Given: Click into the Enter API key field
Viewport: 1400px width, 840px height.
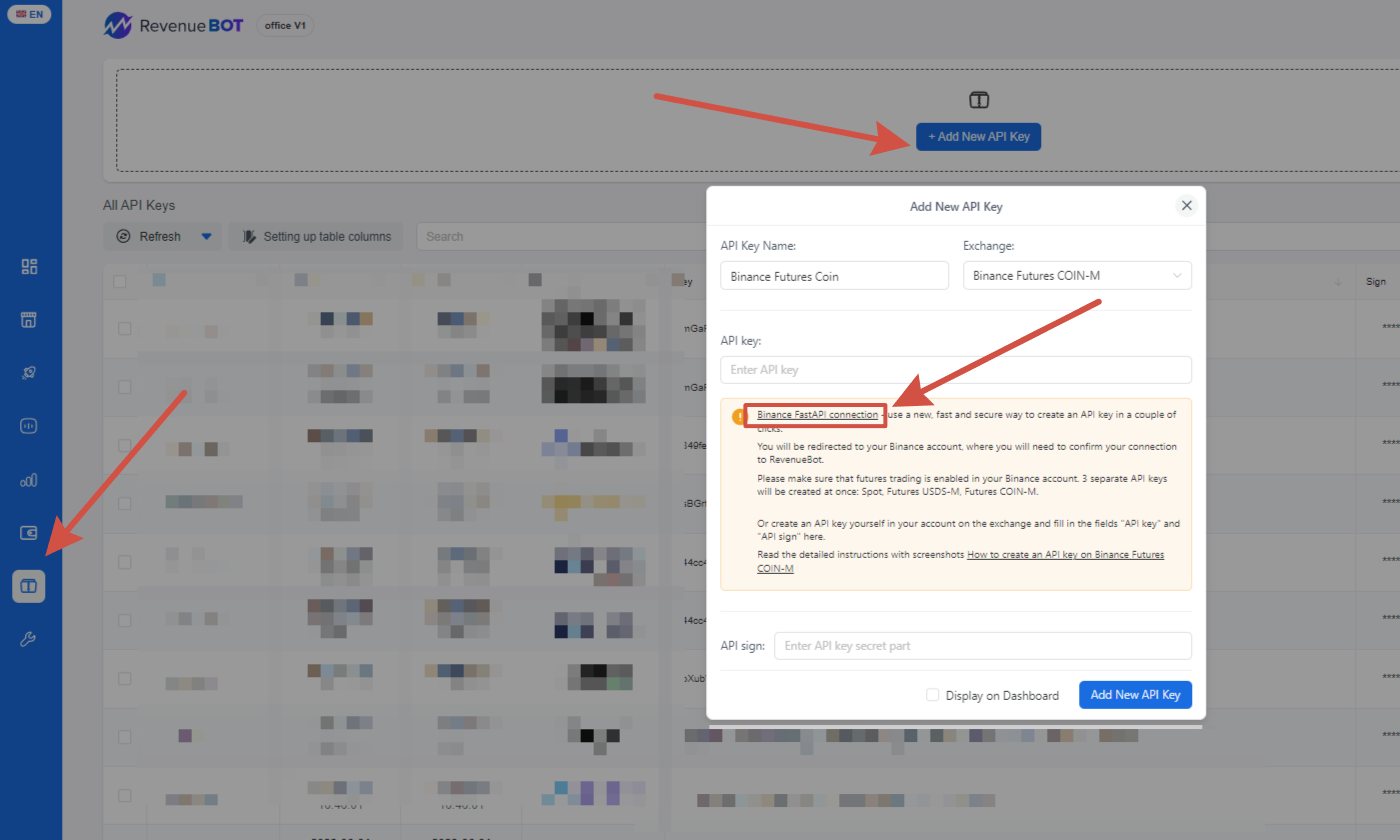Looking at the screenshot, I should [x=956, y=370].
